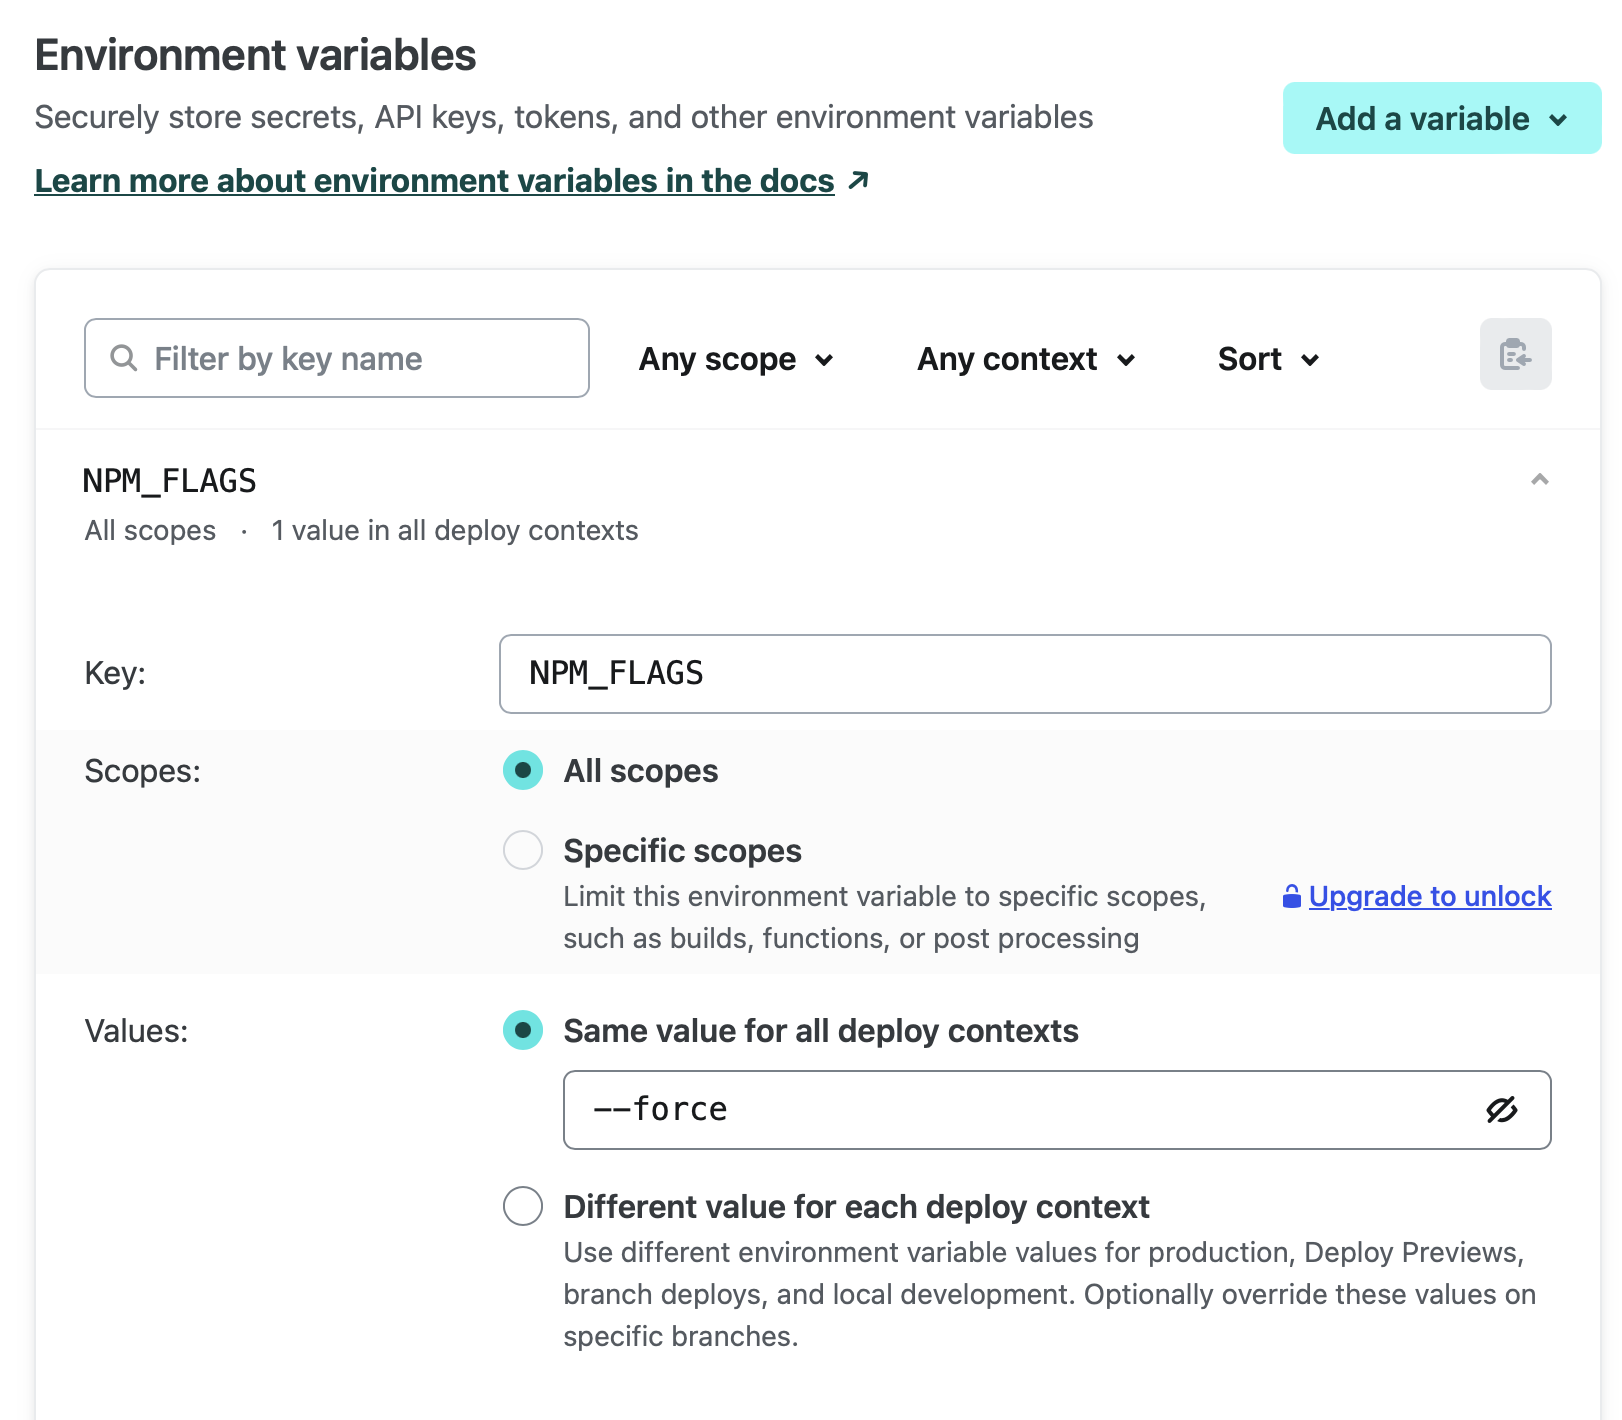Select the All scopes radio button
This screenshot has width=1622, height=1420.
click(x=523, y=771)
